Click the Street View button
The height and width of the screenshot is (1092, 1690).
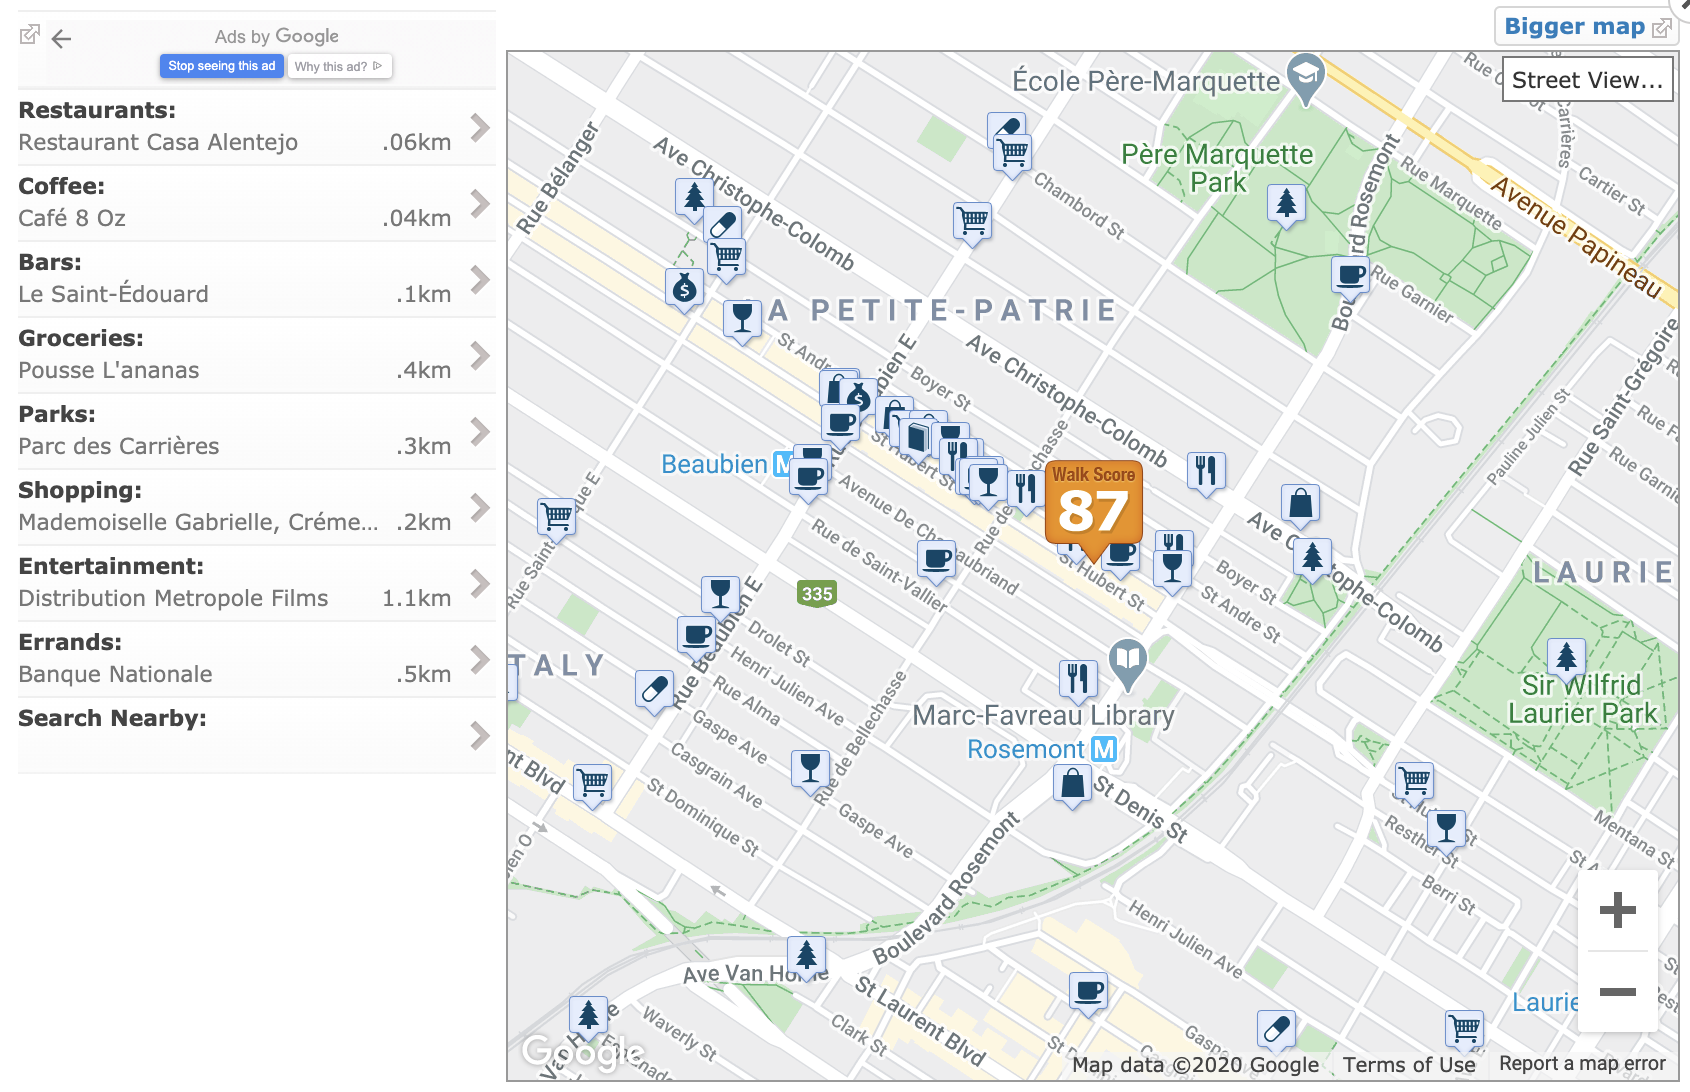(x=1587, y=80)
